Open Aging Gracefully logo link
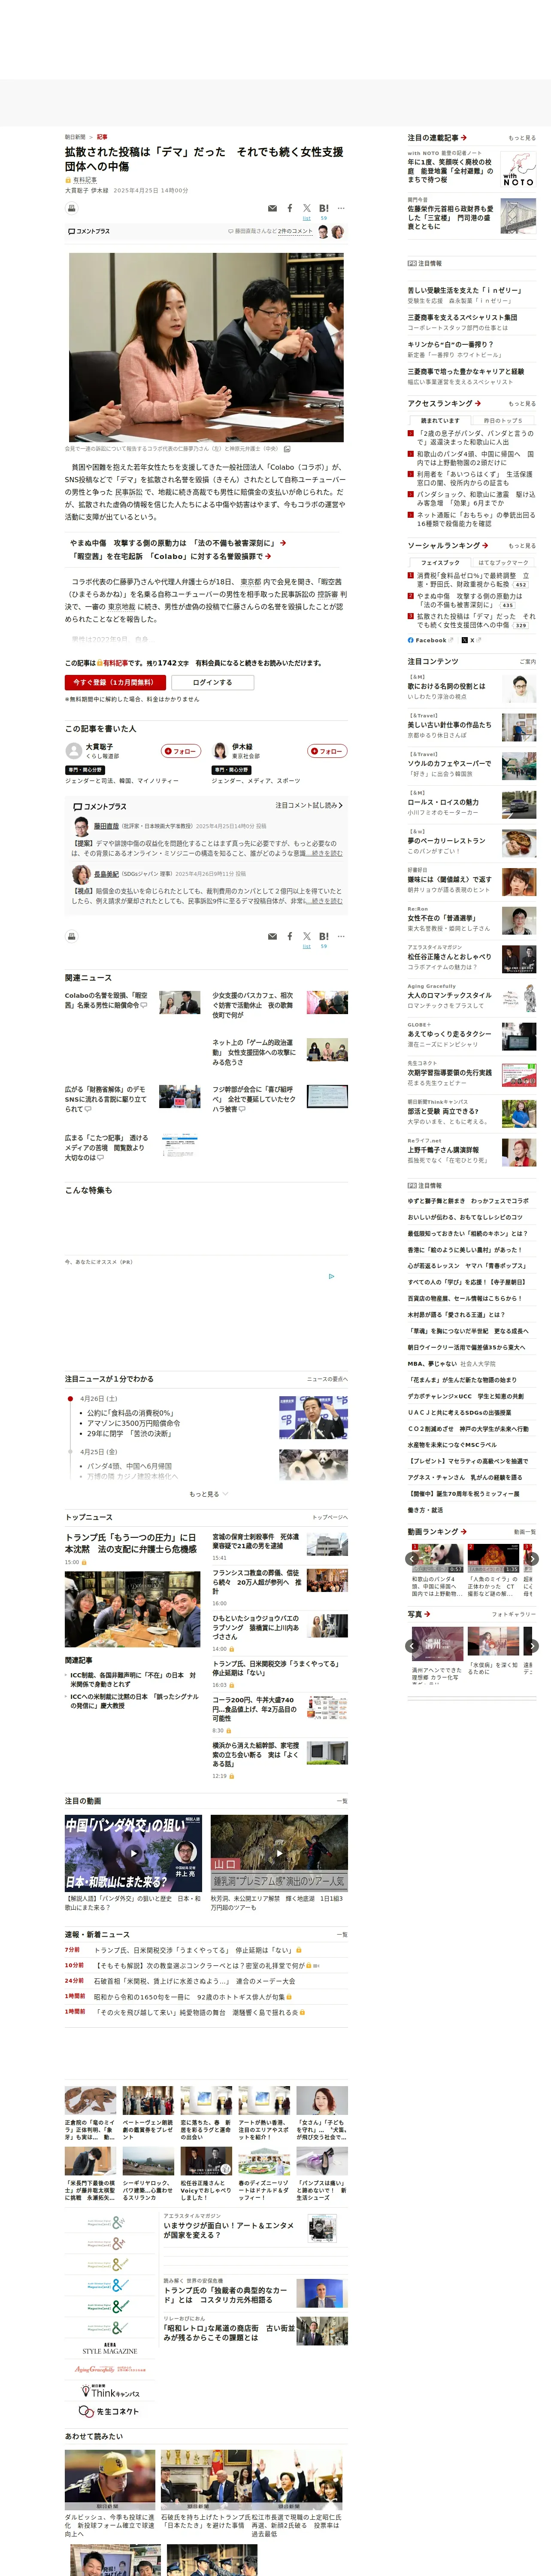 [110, 2369]
